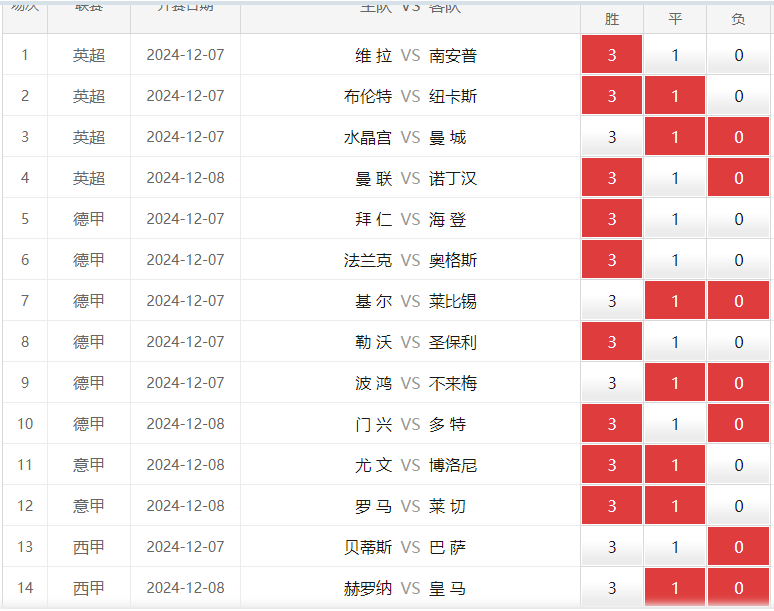
Task: Click the 胜 column header
Action: 612,19
